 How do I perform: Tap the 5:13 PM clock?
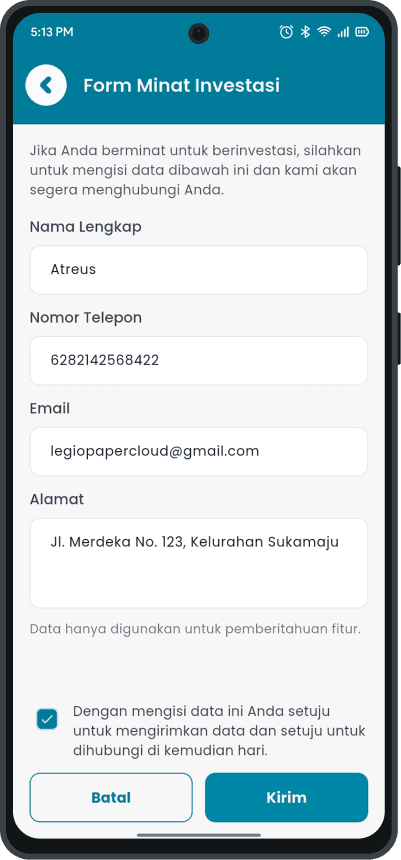point(52,32)
